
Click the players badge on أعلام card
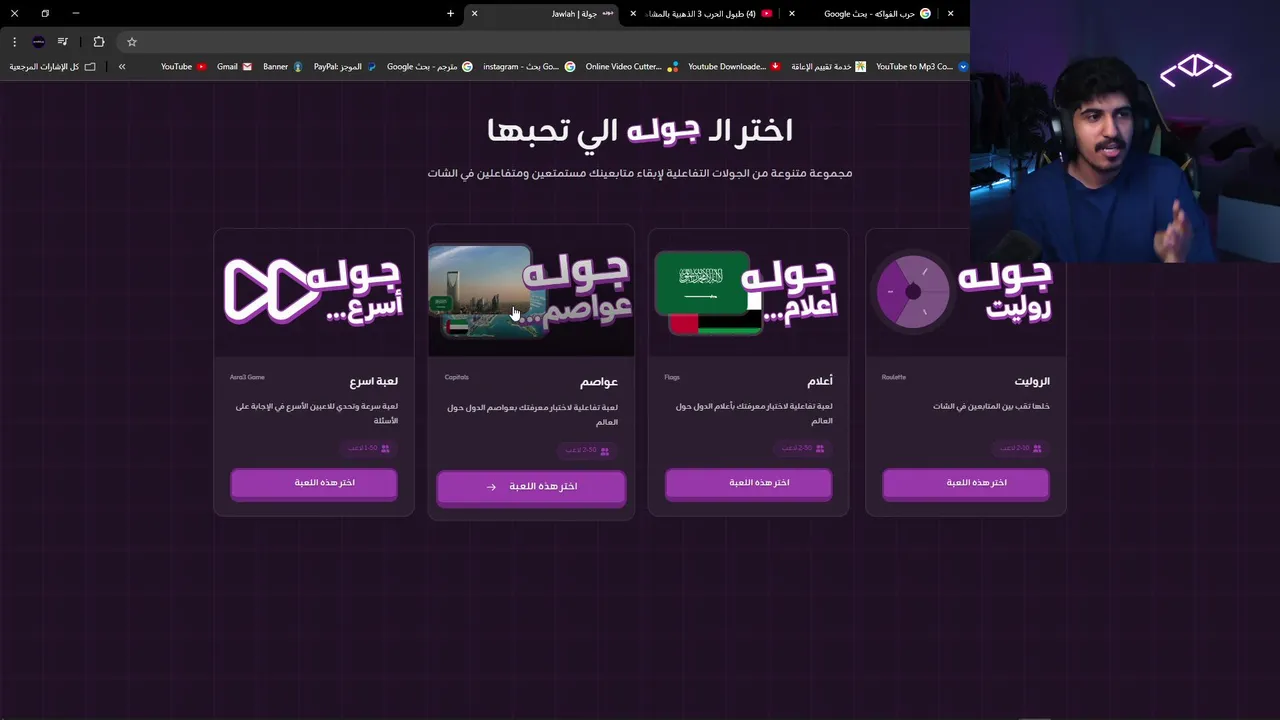pyautogui.click(x=805, y=448)
